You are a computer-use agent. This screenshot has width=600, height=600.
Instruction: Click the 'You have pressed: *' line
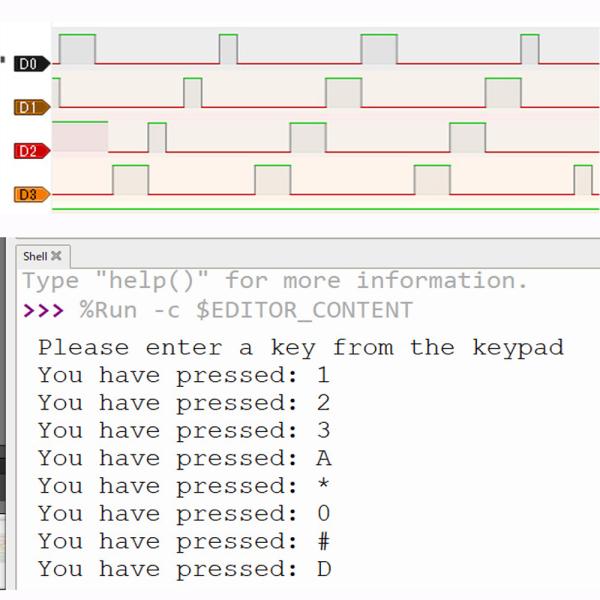click(183, 487)
